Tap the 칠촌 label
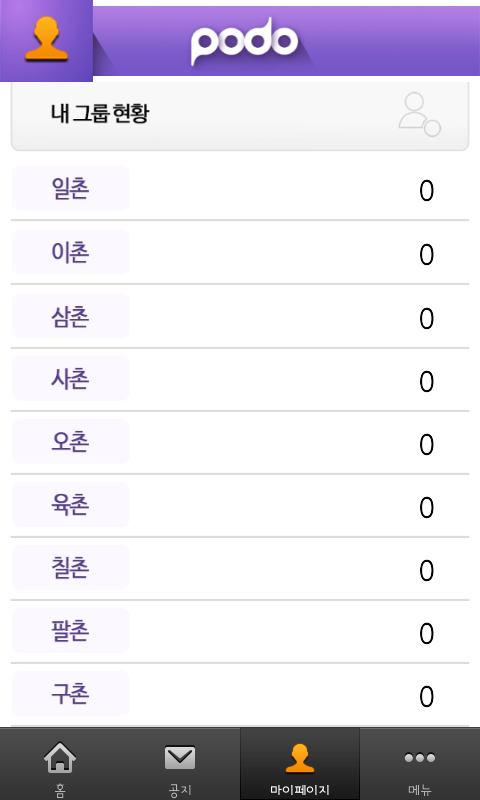This screenshot has width=480, height=800. [x=70, y=567]
